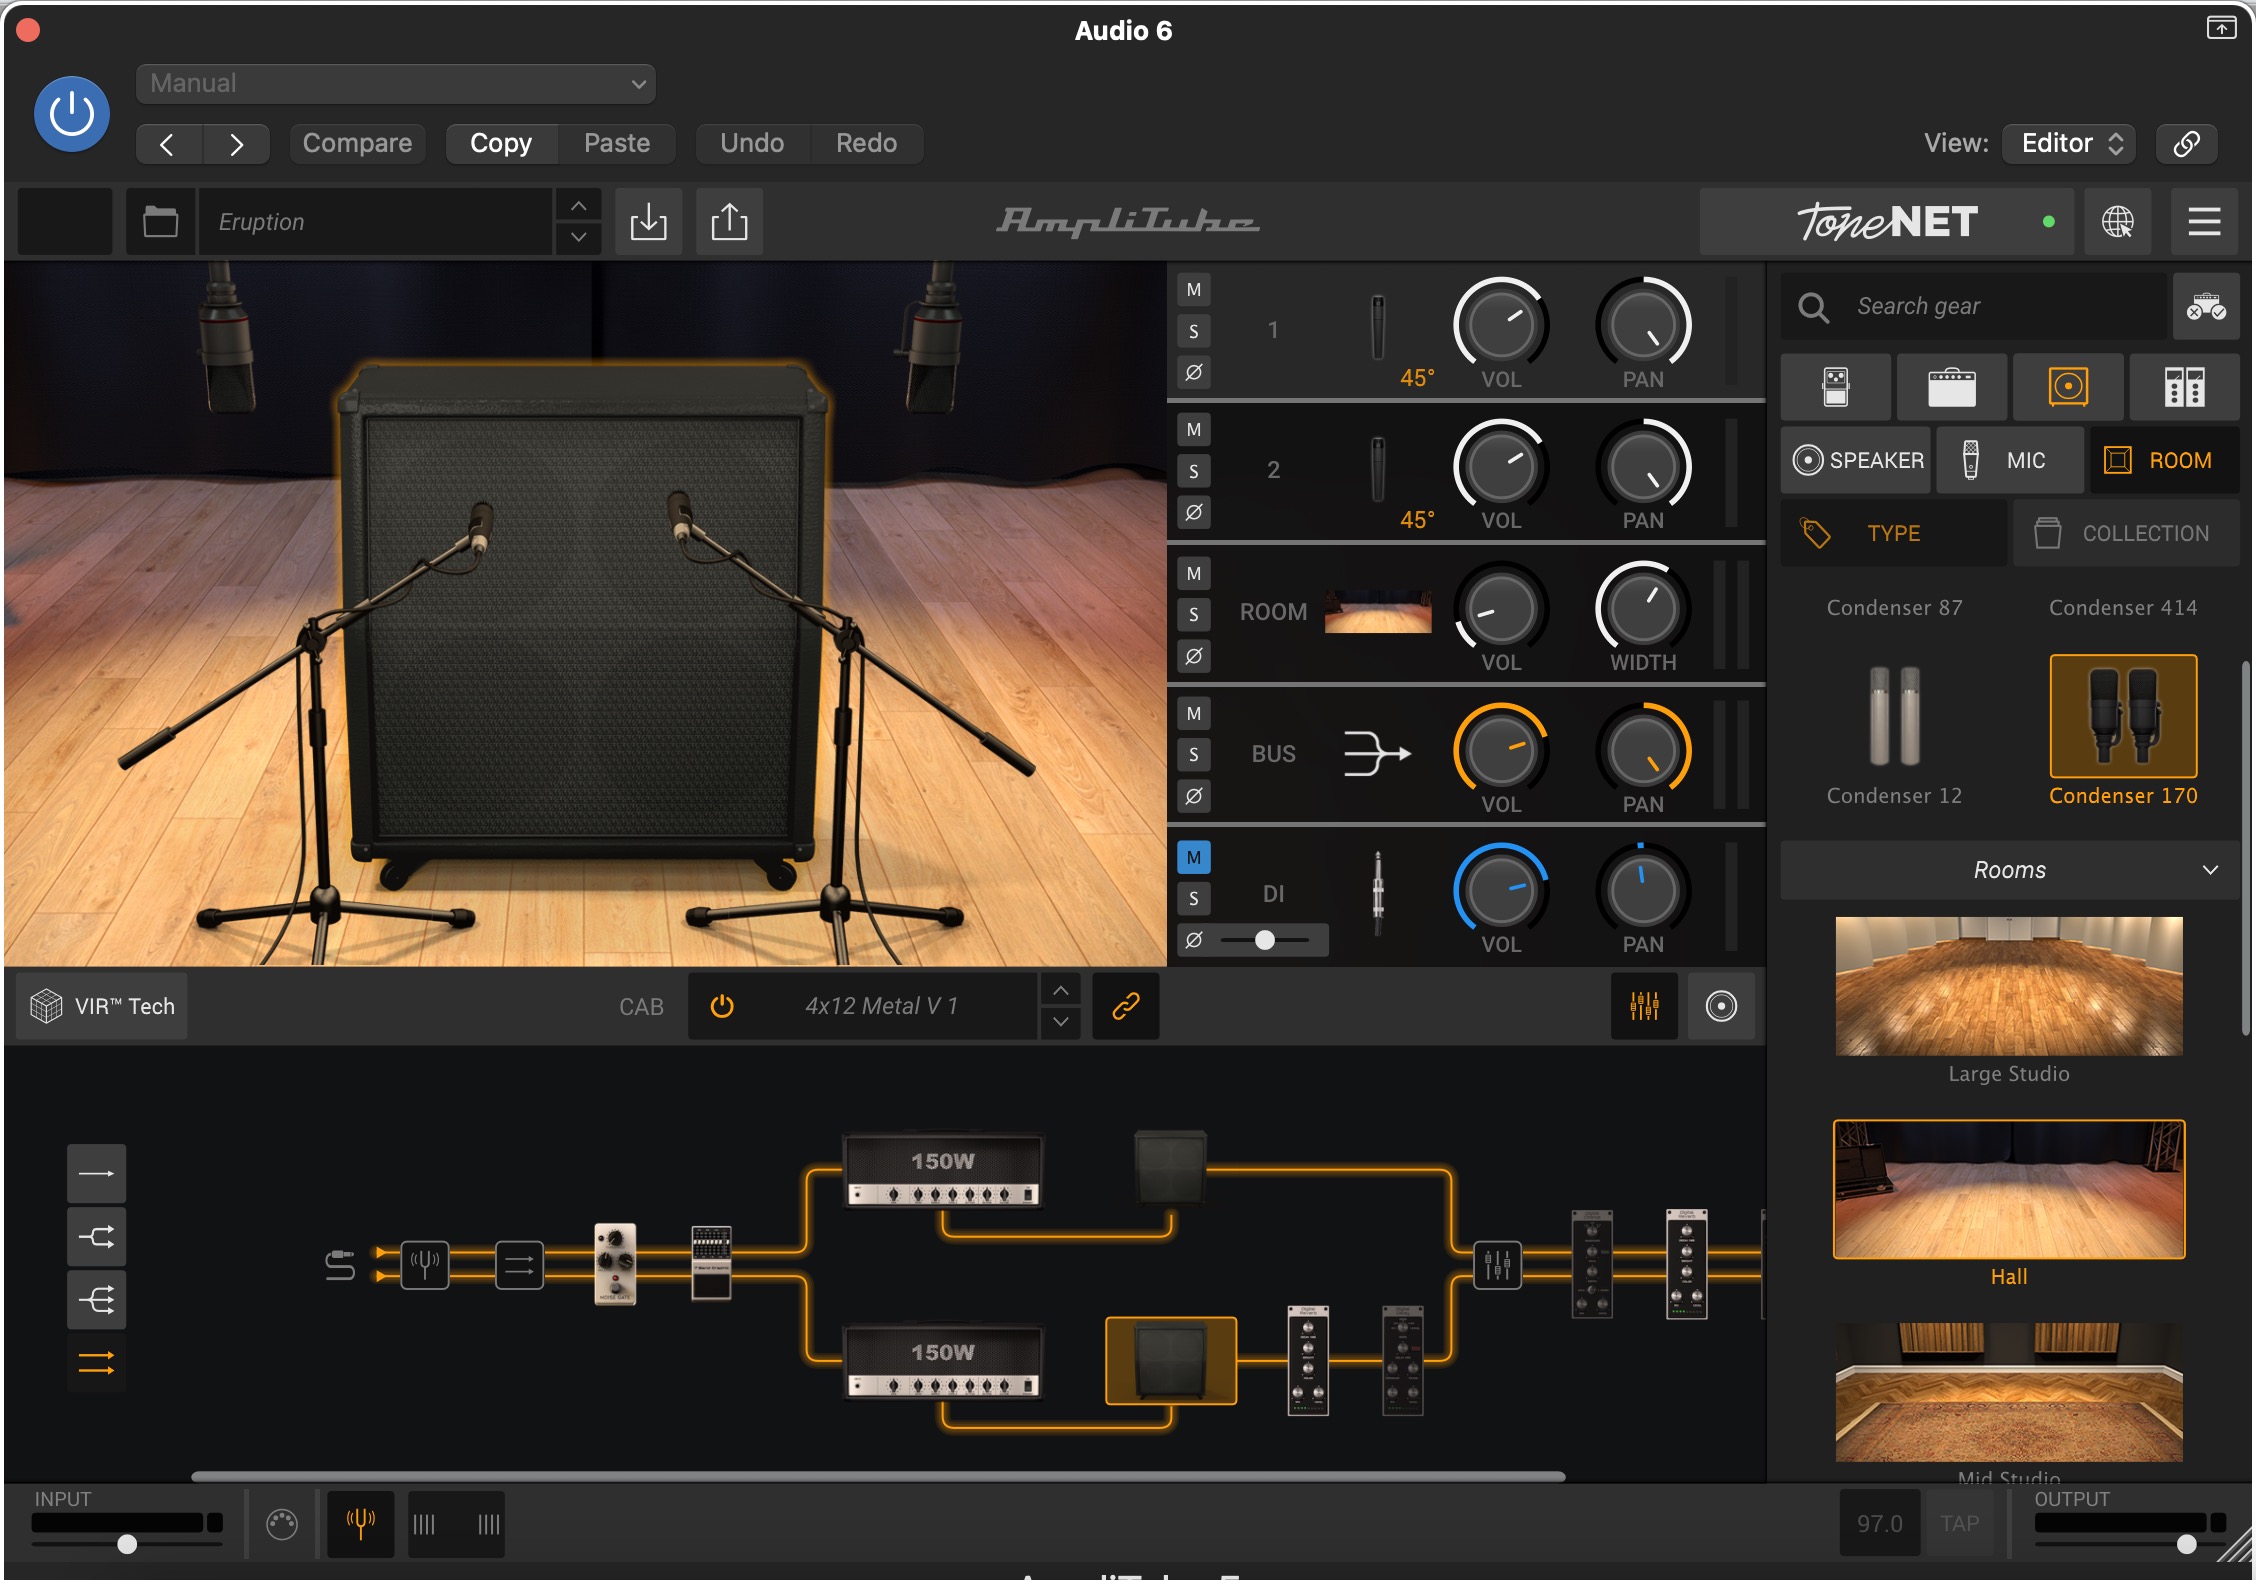Switch to the ROOM tab
This screenshot has width=2256, height=1580.
pyautogui.click(x=2164, y=460)
